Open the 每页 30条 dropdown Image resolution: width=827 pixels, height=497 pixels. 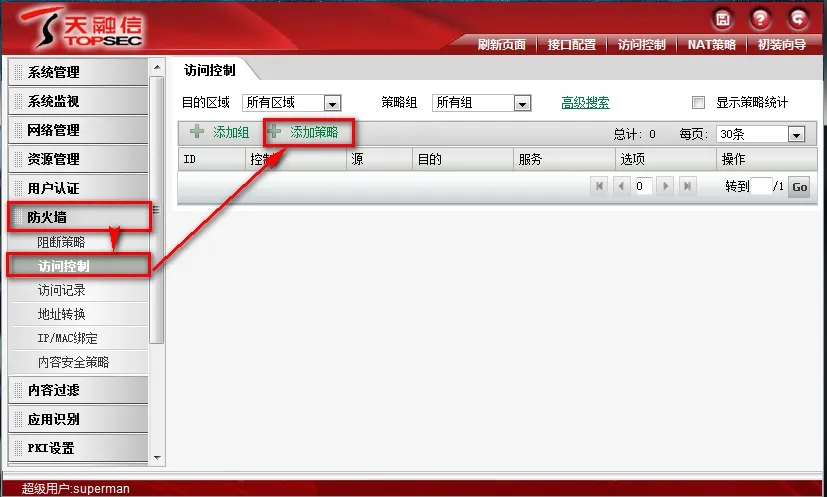tap(761, 134)
